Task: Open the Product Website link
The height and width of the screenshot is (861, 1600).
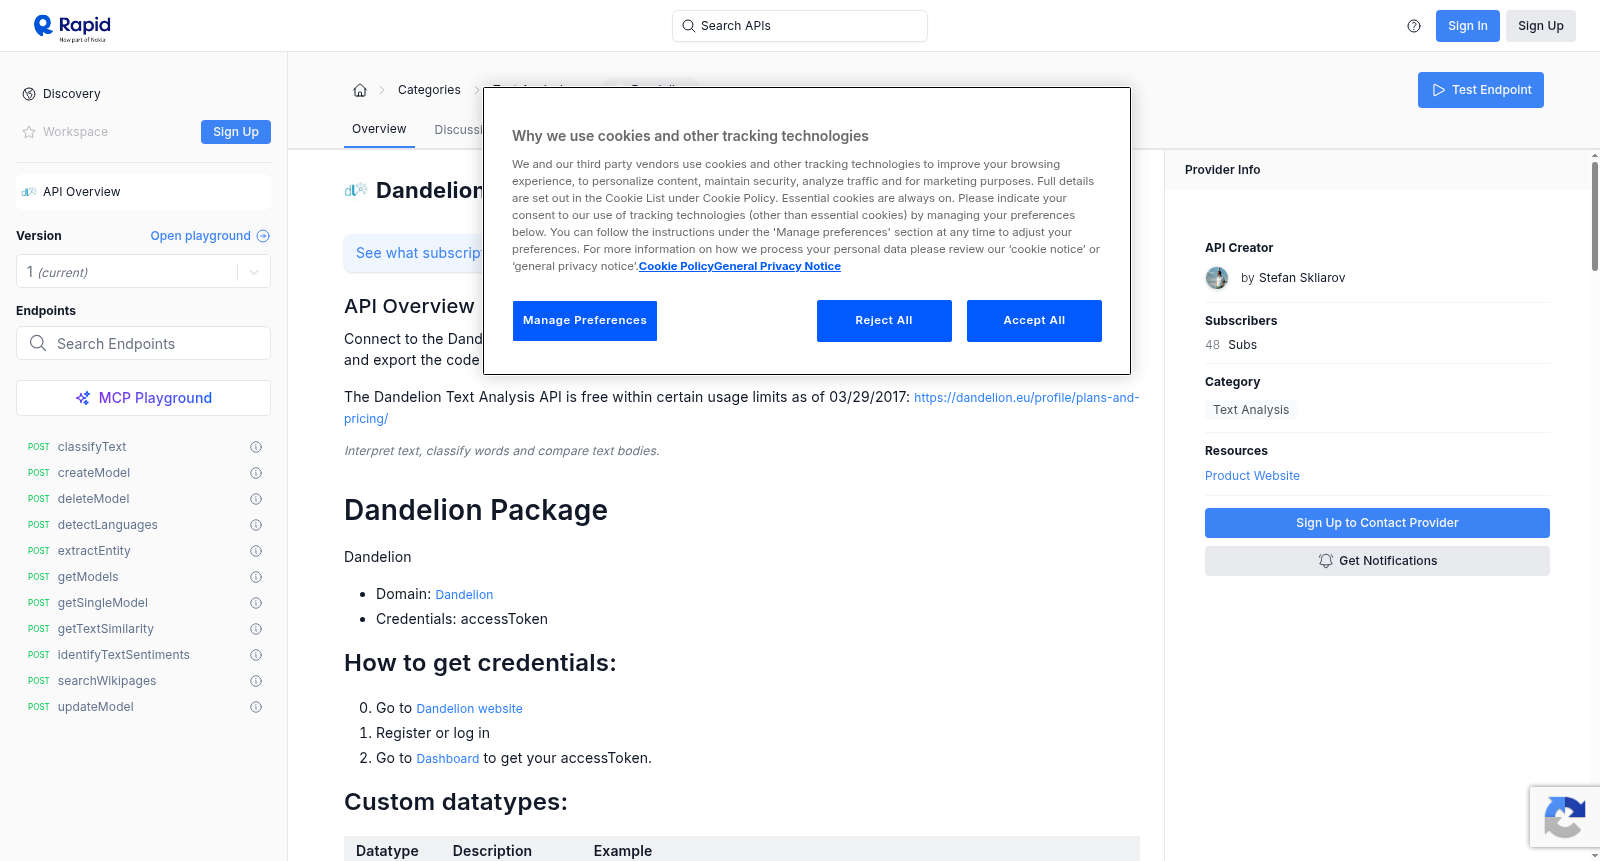Action: pyautogui.click(x=1252, y=476)
